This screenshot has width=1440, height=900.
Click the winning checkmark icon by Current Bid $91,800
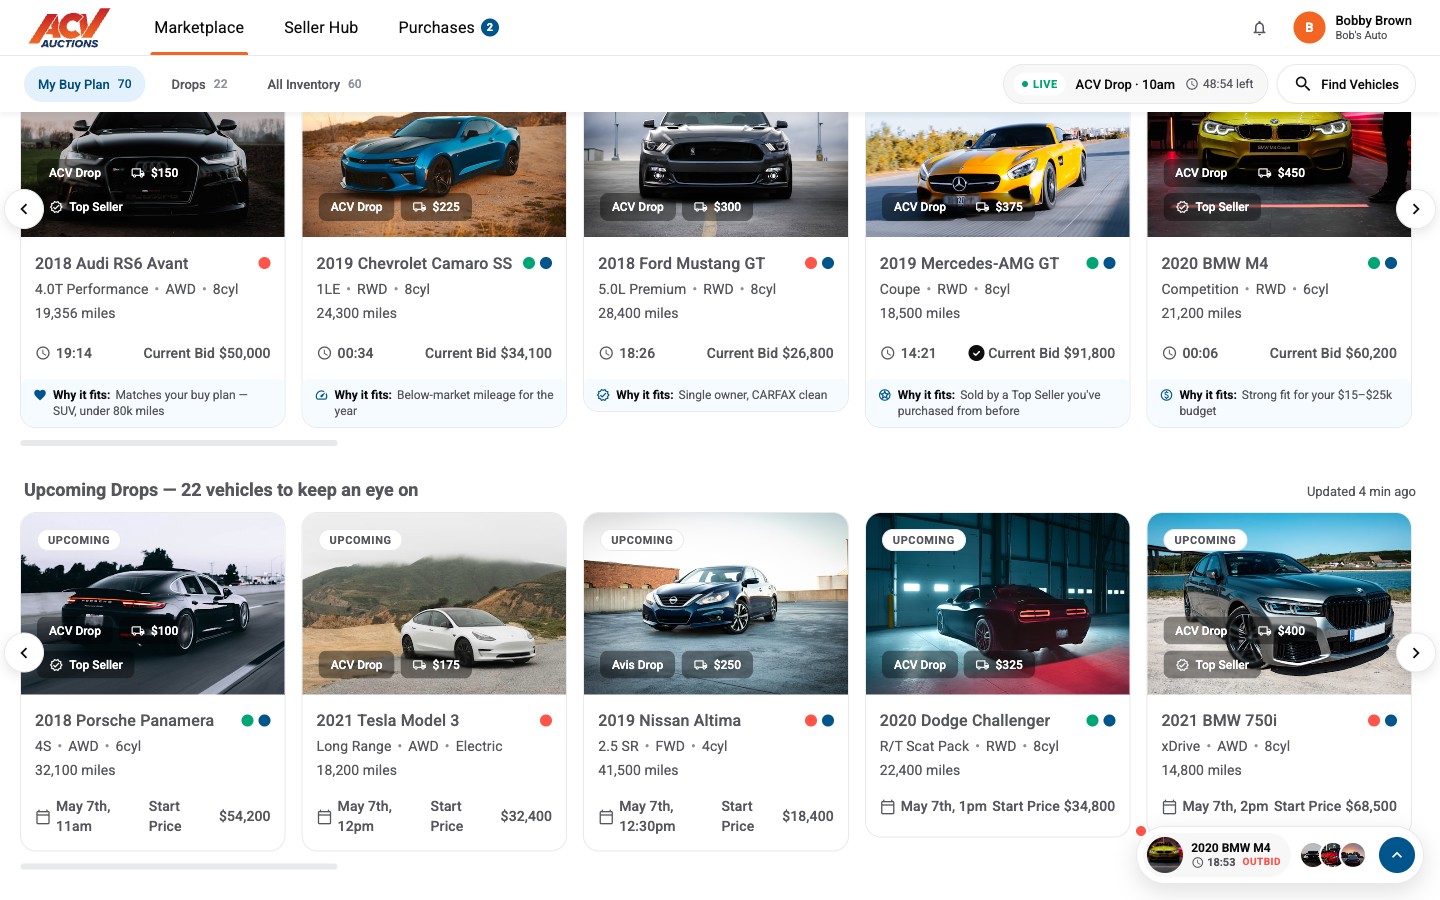(x=976, y=353)
